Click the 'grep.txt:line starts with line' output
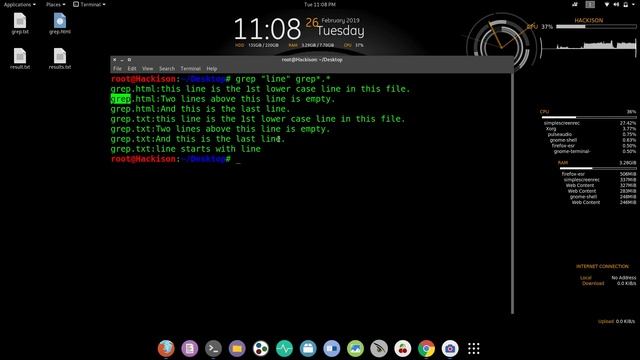640x360 pixels. tap(186, 149)
